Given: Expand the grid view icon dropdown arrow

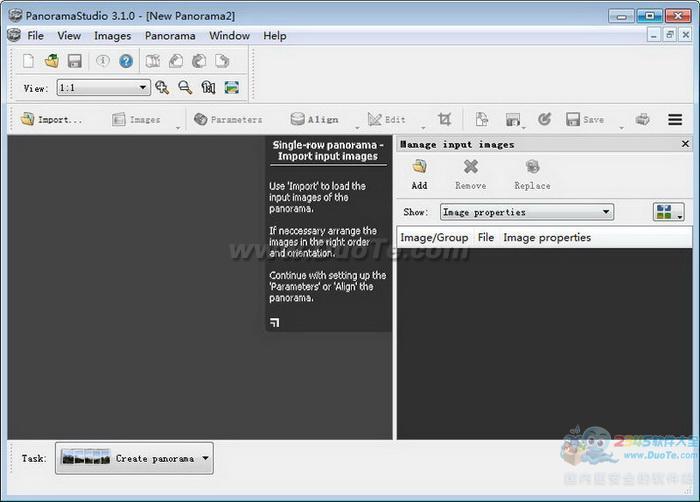Looking at the screenshot, I should click(679, 217).
